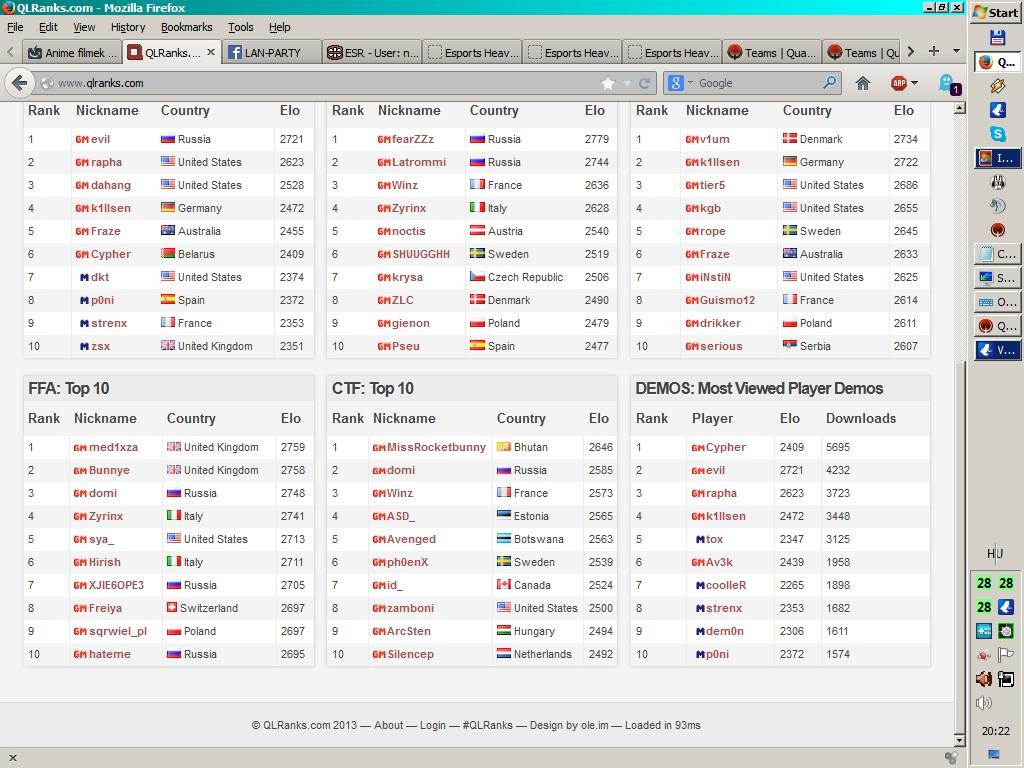Open the File menu

(x=15, y=27)
